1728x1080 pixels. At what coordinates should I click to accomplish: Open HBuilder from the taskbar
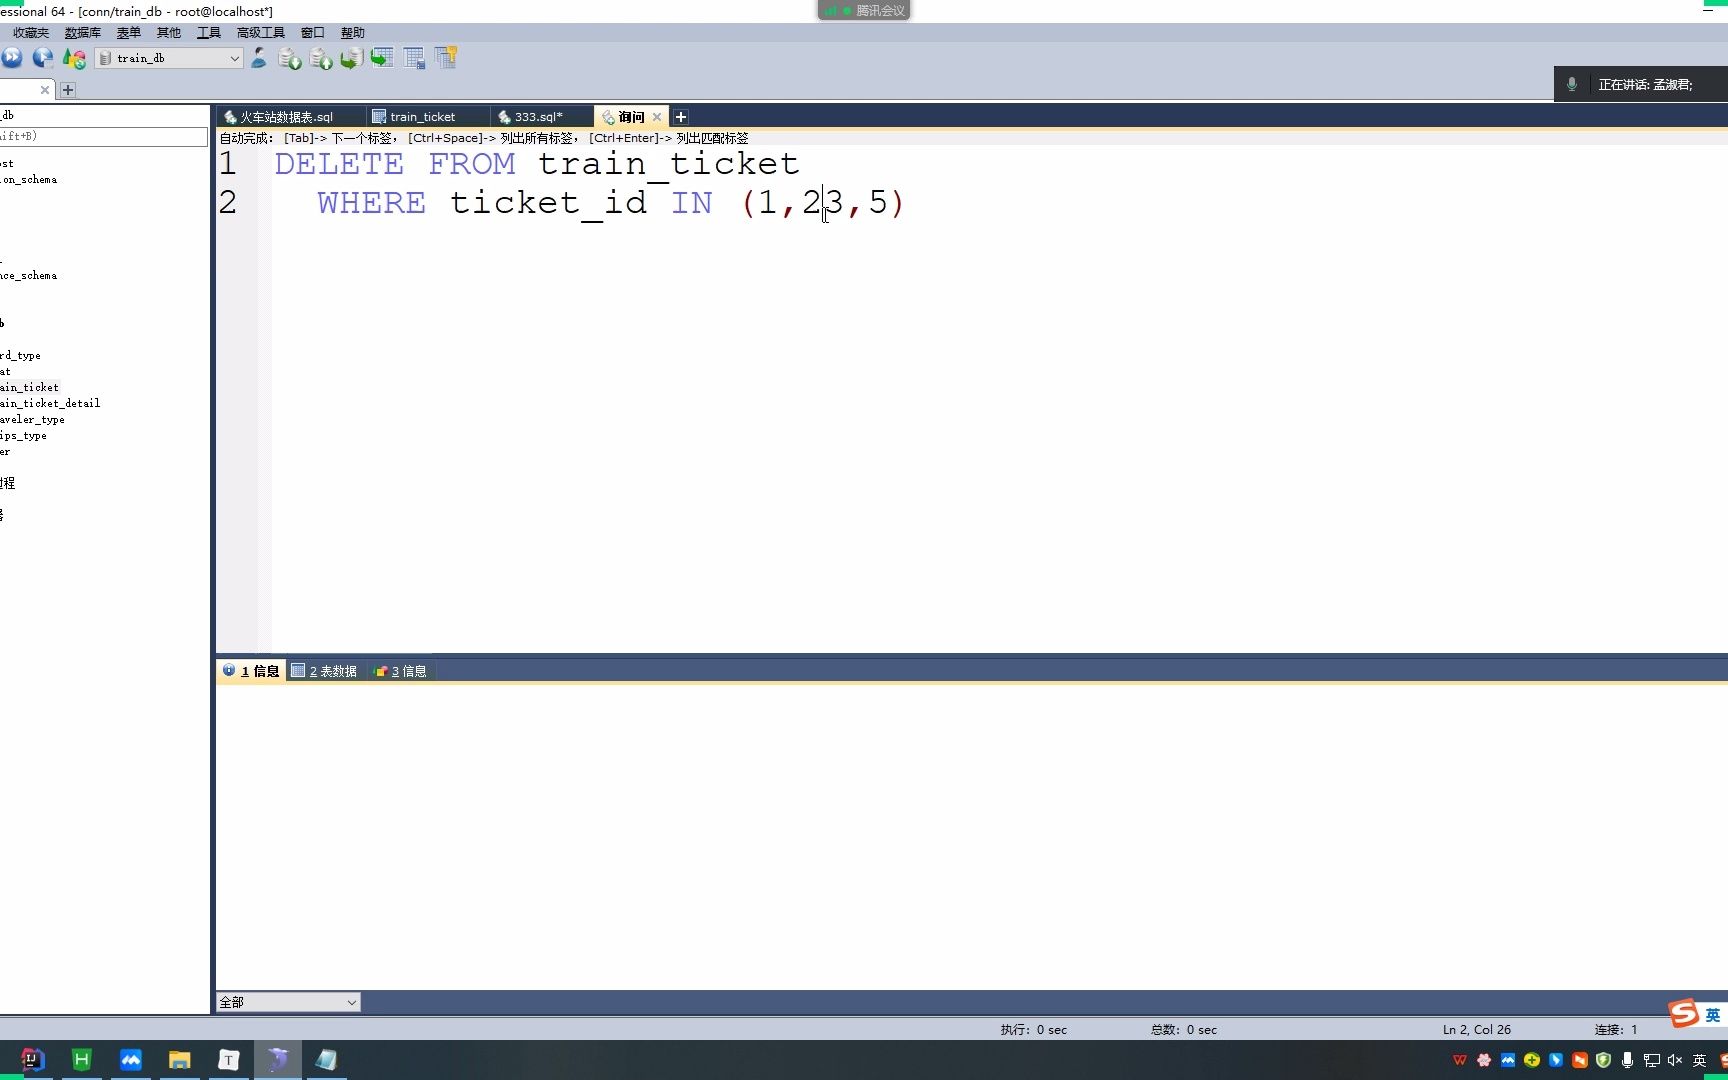82,1060
